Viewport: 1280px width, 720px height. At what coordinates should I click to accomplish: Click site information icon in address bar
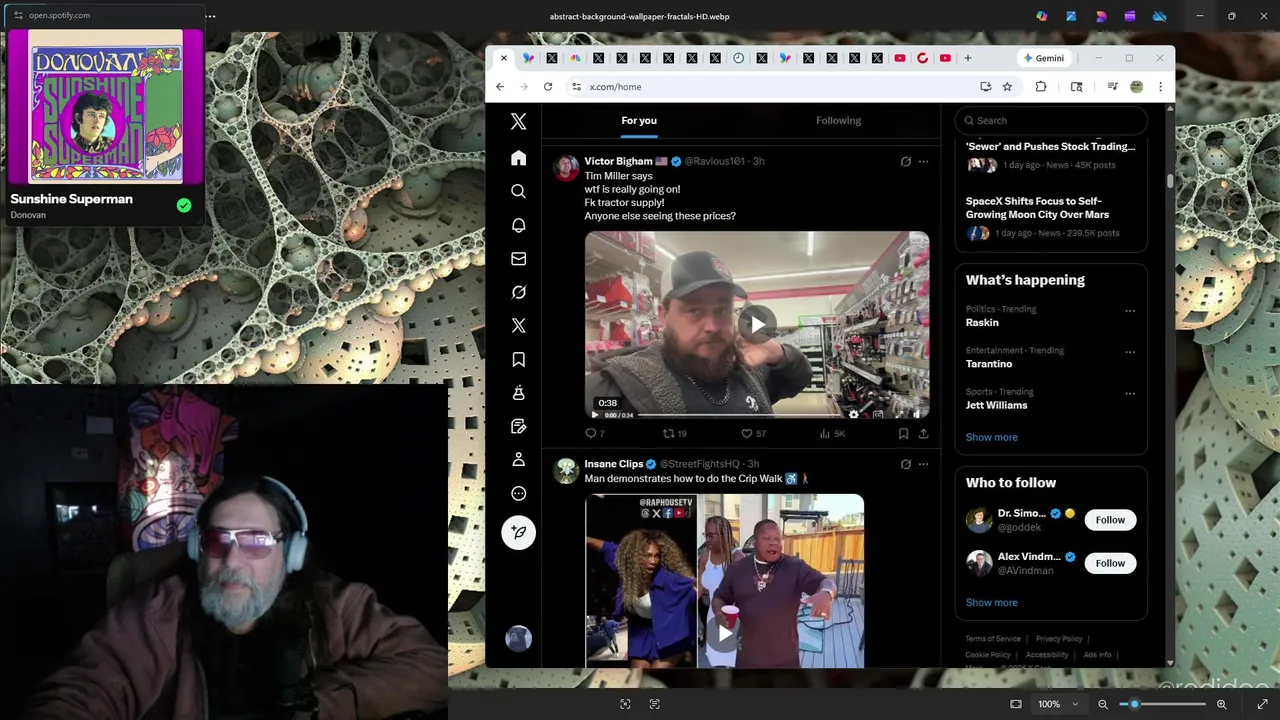click(576, 87)
